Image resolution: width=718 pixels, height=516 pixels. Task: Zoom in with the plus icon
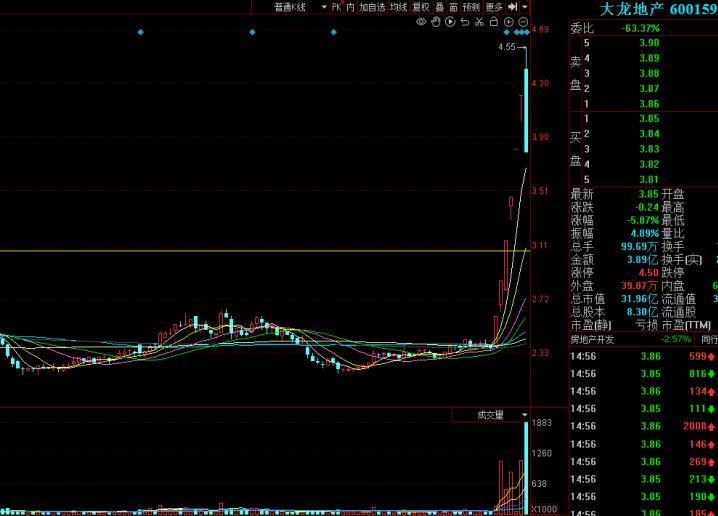tap(509, 21)
